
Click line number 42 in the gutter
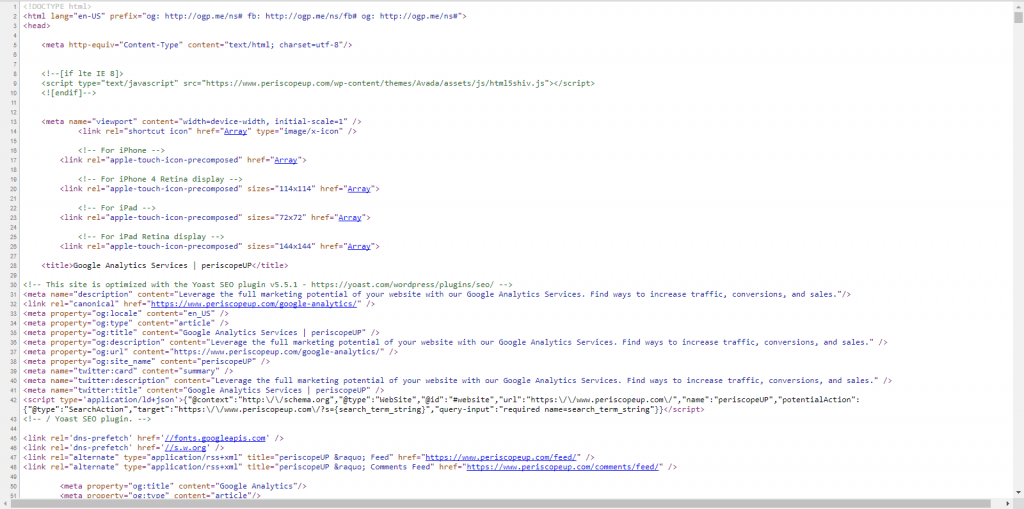tap(13, 400)
